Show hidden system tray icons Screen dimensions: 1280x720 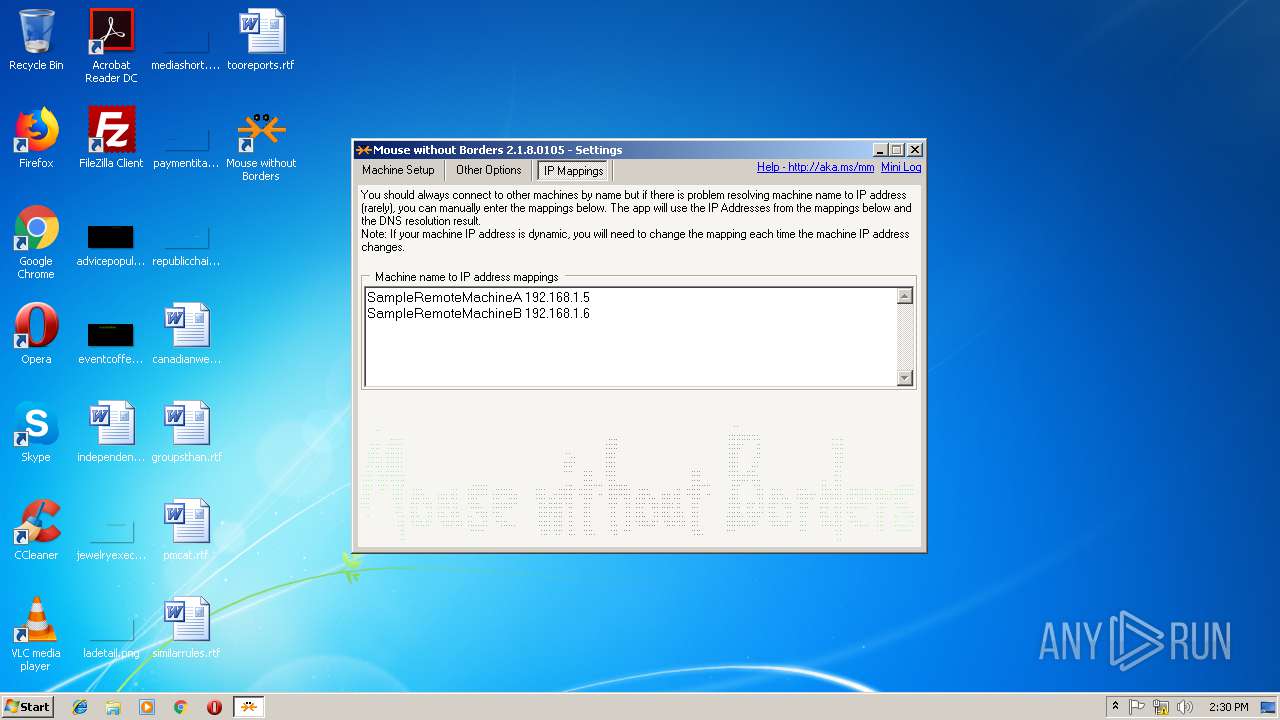pyautogui.click(x=1115, y=707)
